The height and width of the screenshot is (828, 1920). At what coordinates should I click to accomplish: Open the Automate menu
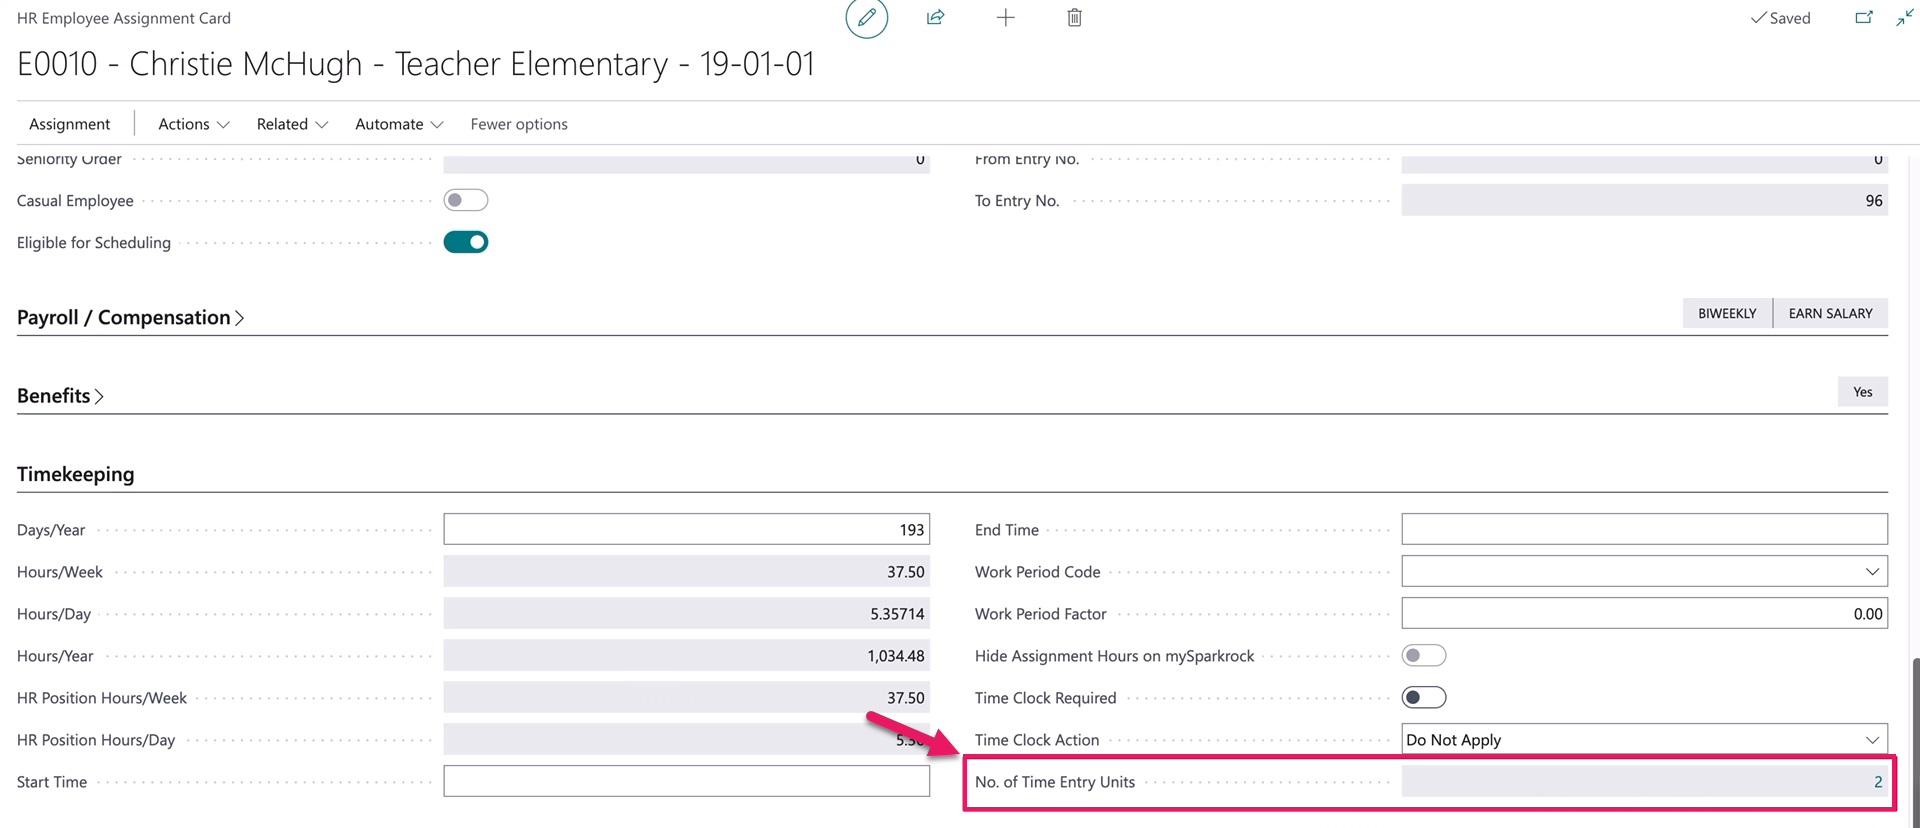tap(399, 124)
